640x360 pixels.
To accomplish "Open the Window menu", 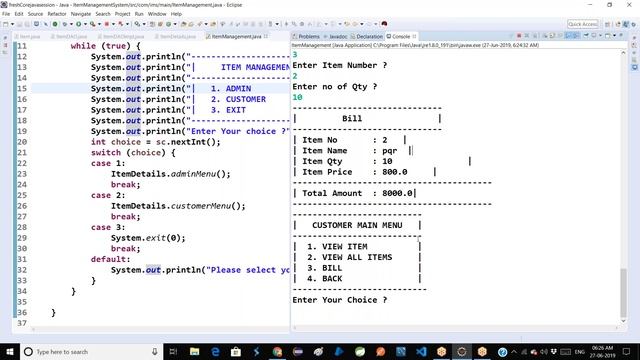I will click(x=157, y=14).
